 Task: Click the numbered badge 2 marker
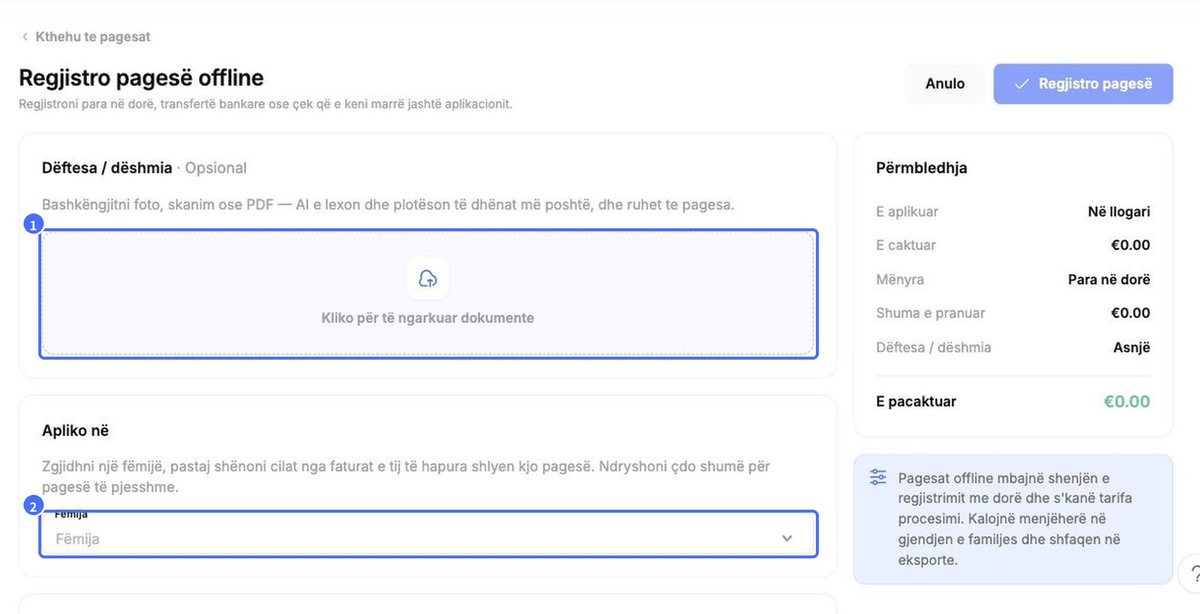coord(34,506)
